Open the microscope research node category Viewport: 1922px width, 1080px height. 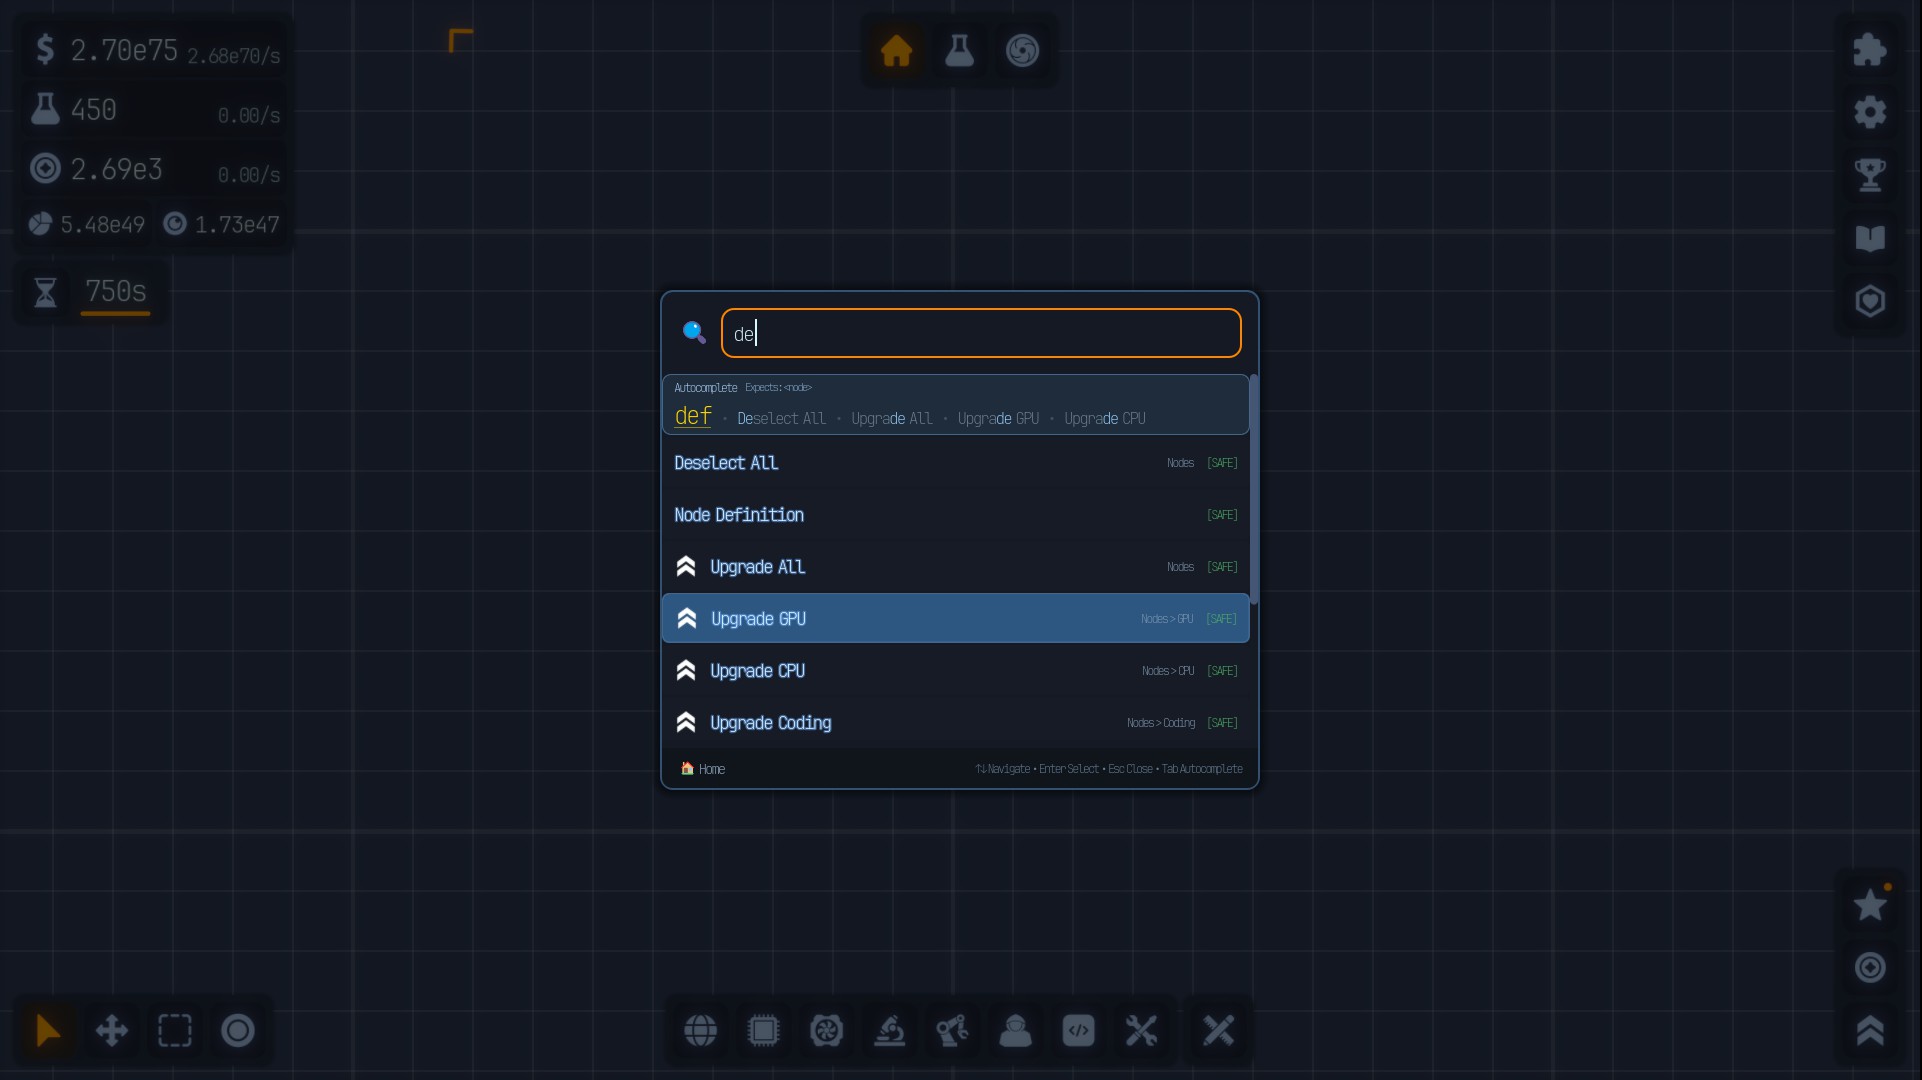tap(889, 1030)
